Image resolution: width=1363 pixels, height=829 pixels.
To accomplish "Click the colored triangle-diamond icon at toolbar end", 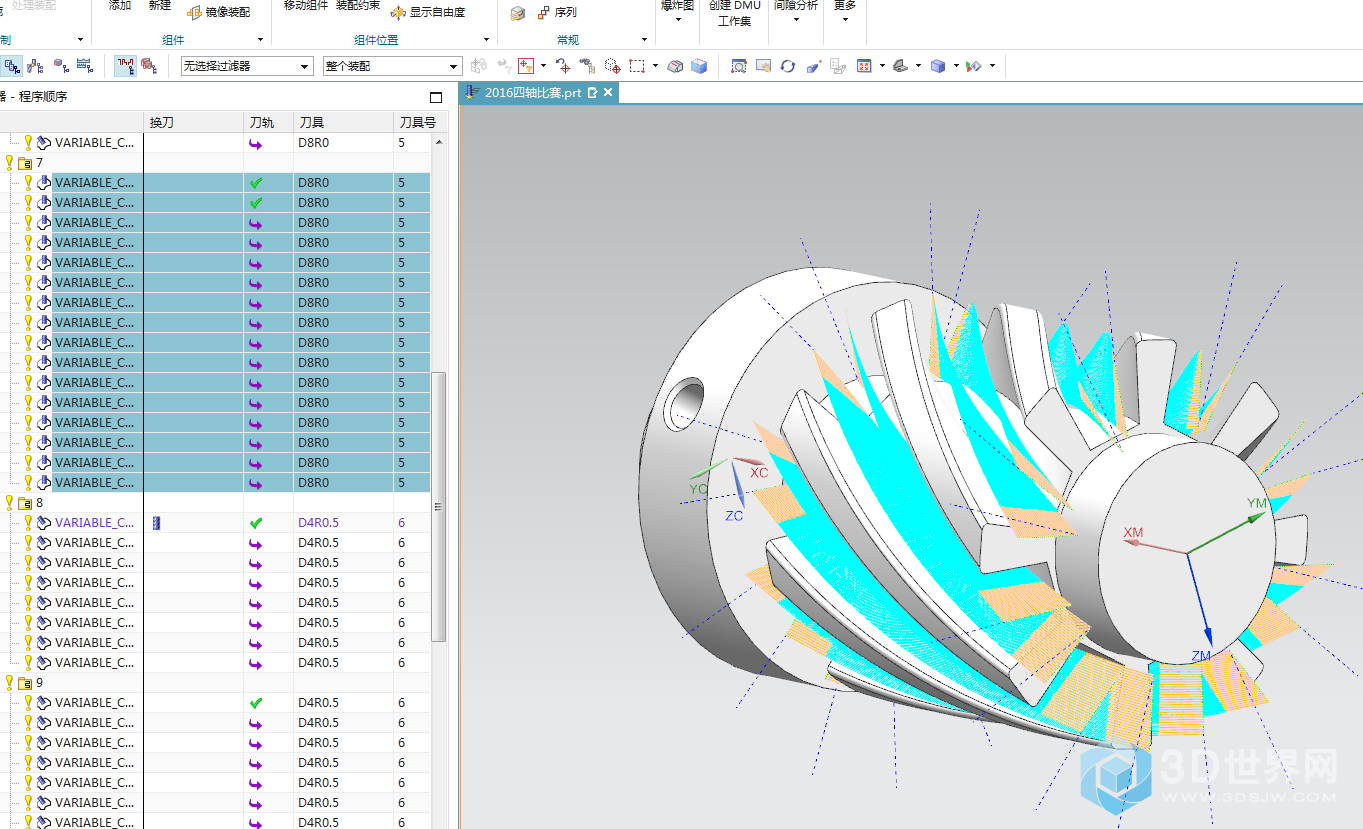I will 975,66.
